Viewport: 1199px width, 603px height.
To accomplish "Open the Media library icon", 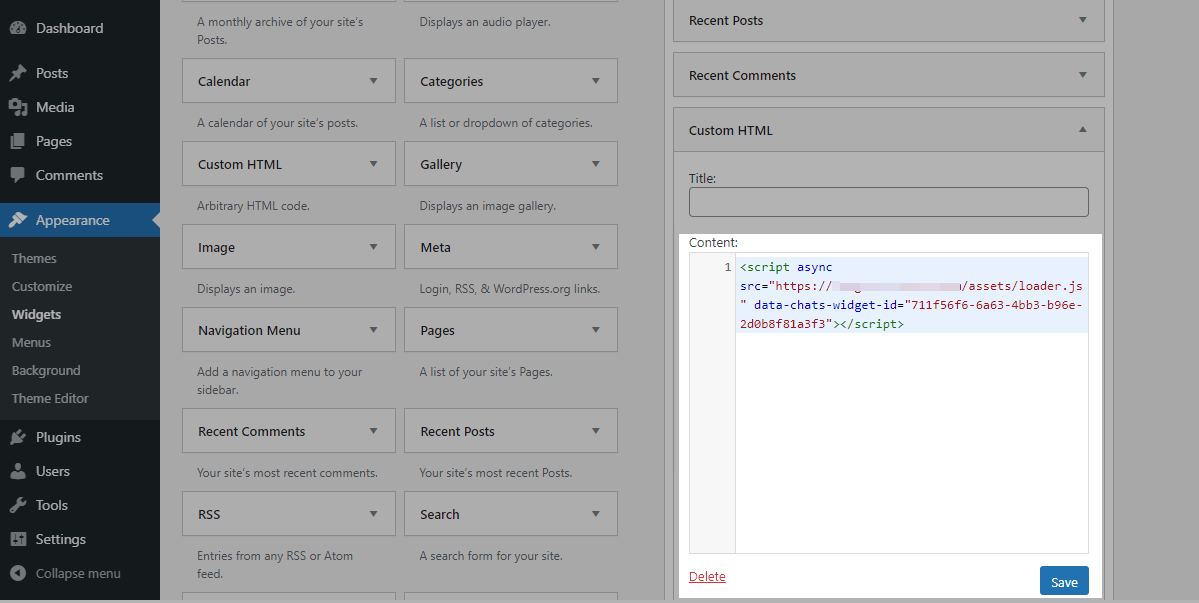I will click(18, 107).
